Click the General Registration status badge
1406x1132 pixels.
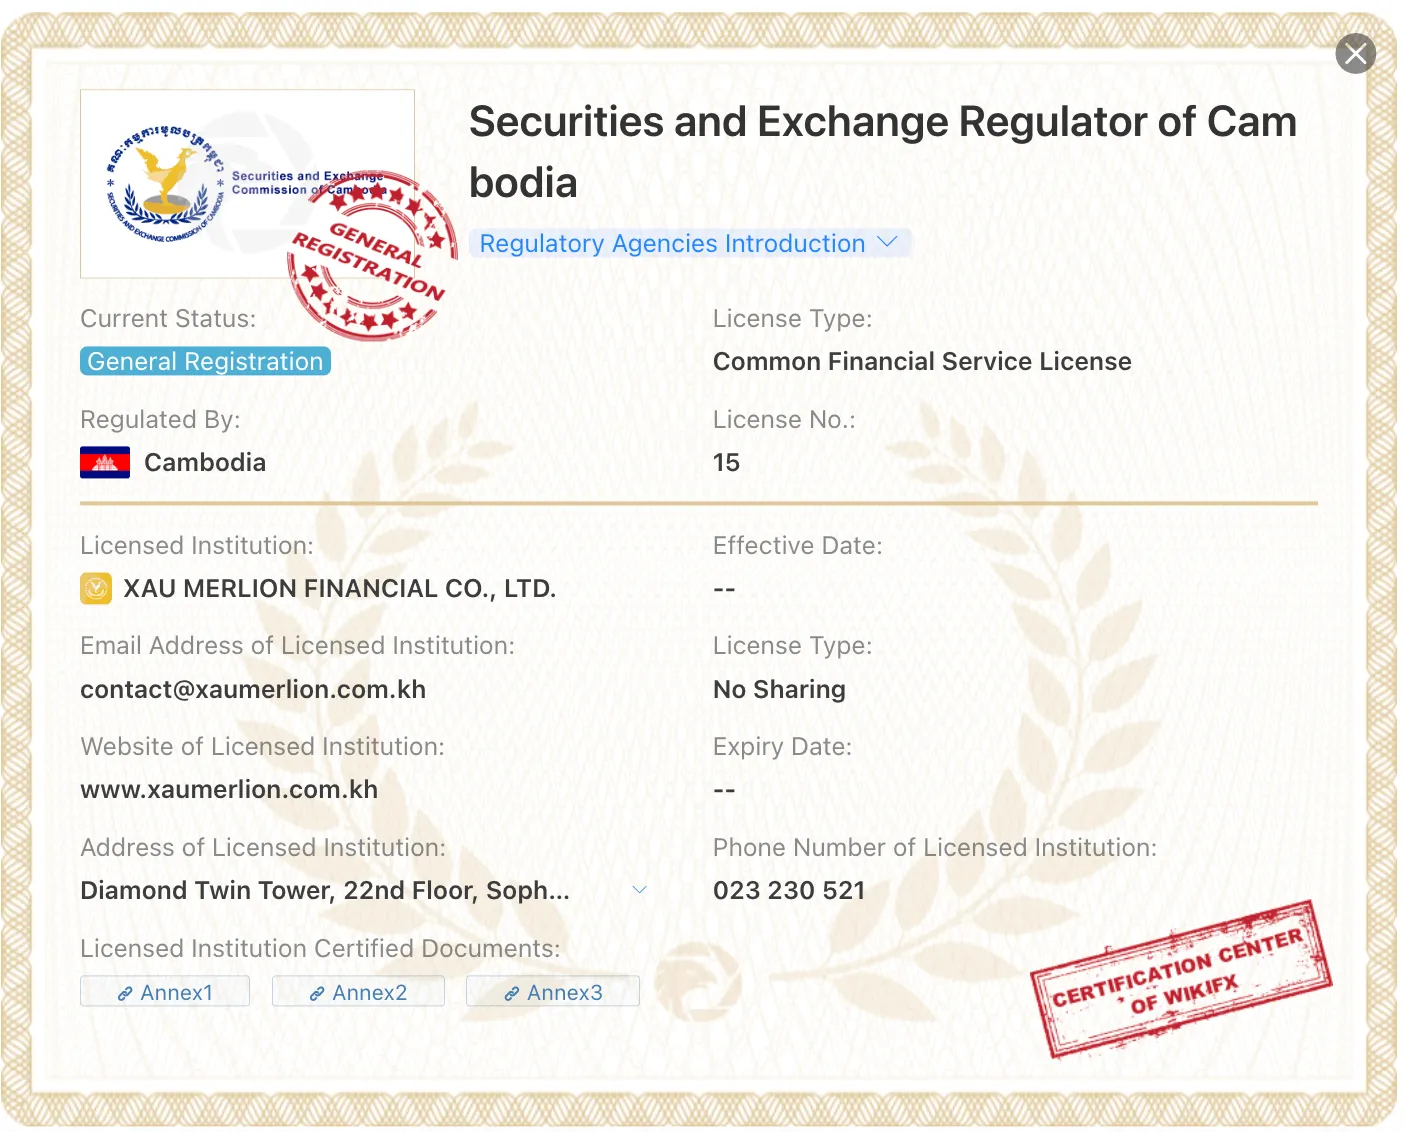205,361
